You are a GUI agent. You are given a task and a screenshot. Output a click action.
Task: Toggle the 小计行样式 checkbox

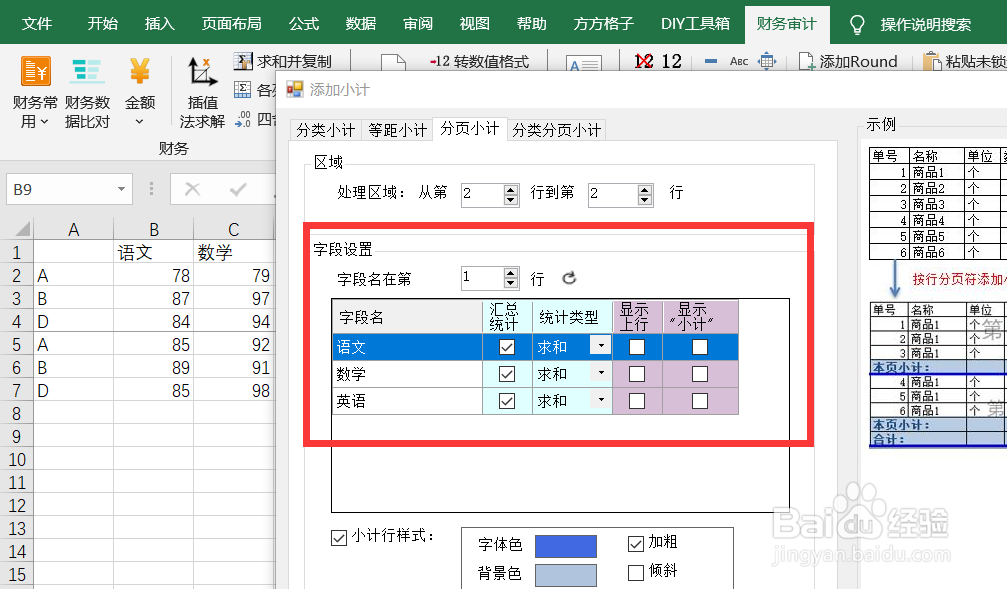tap(338, 538)
